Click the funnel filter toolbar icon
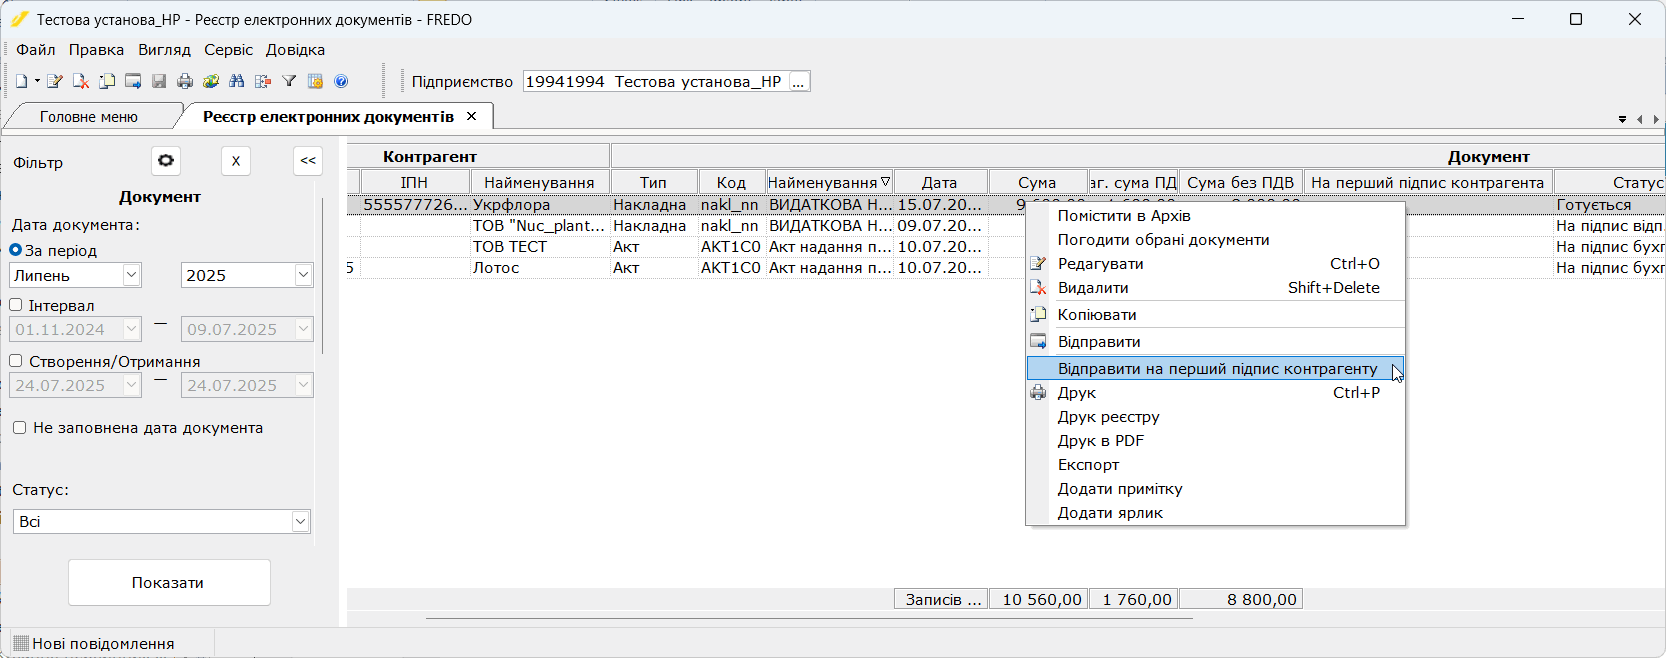The image size is (1666, 658). 289,81
